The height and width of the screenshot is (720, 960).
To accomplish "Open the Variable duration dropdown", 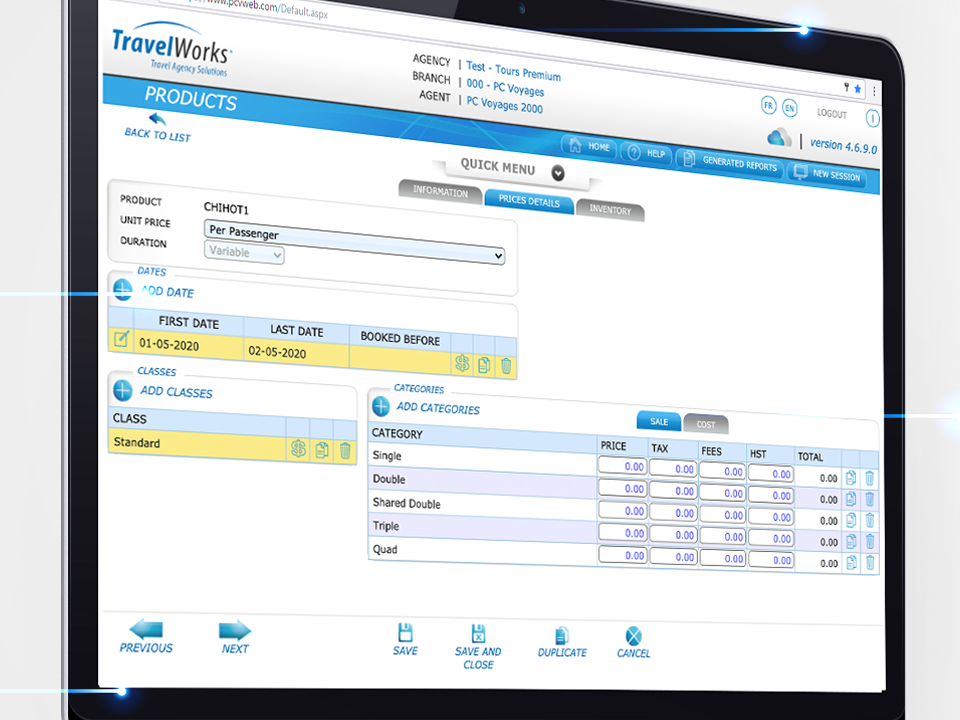I will [x=243, y=253].
